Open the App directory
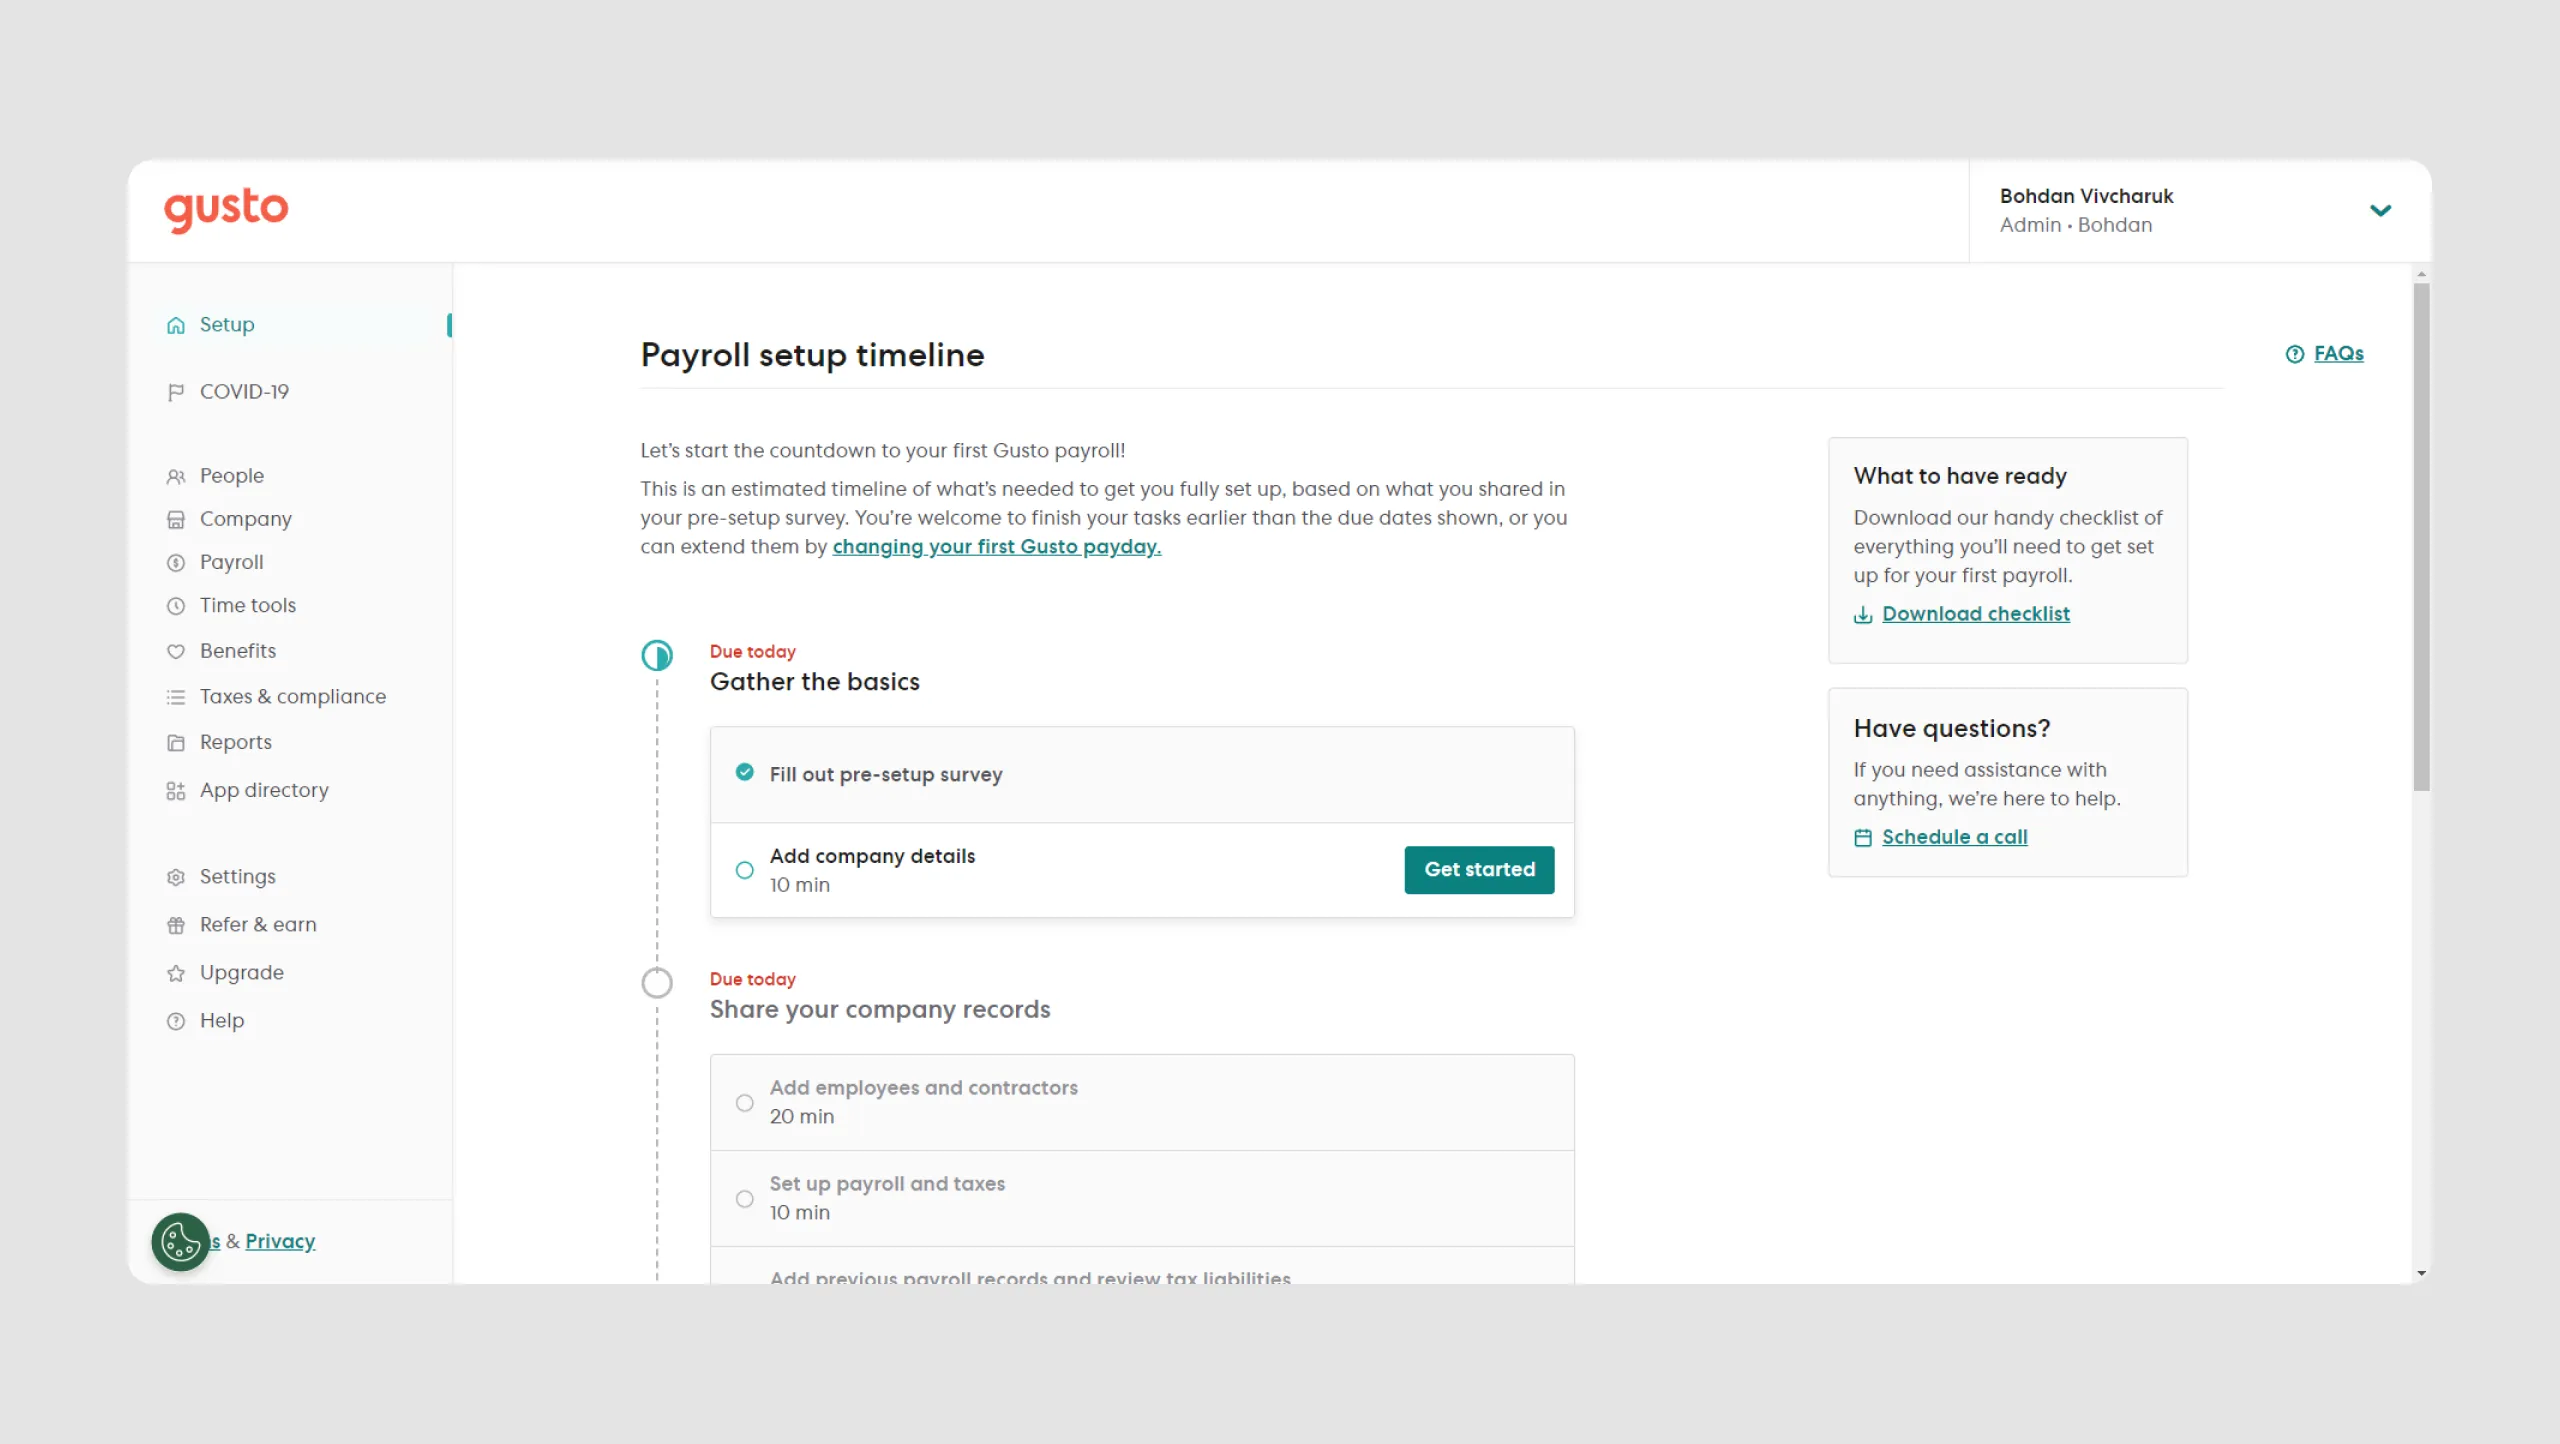 (x=264, y=790)
